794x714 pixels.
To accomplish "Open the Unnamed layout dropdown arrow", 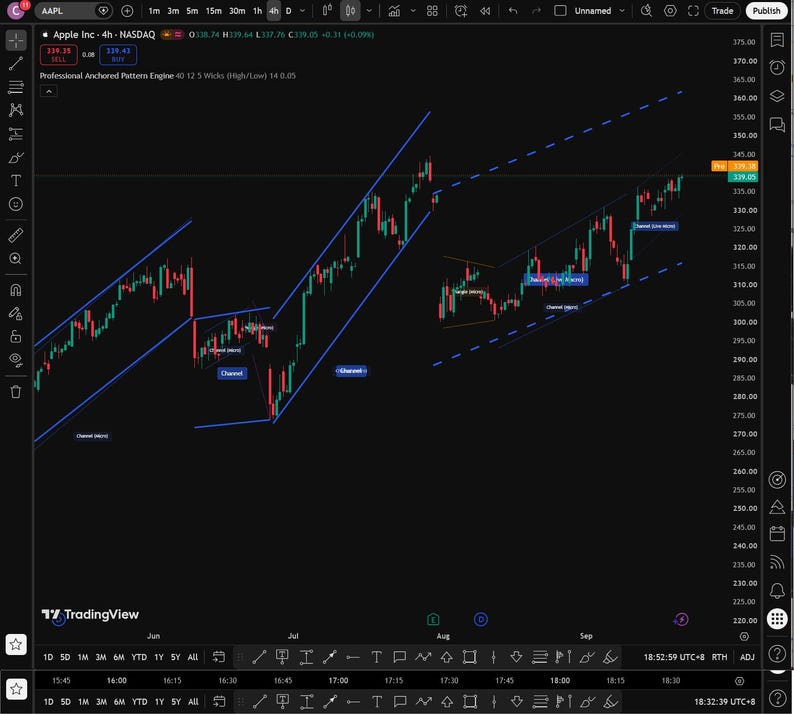I will click(x=622, y=11).
